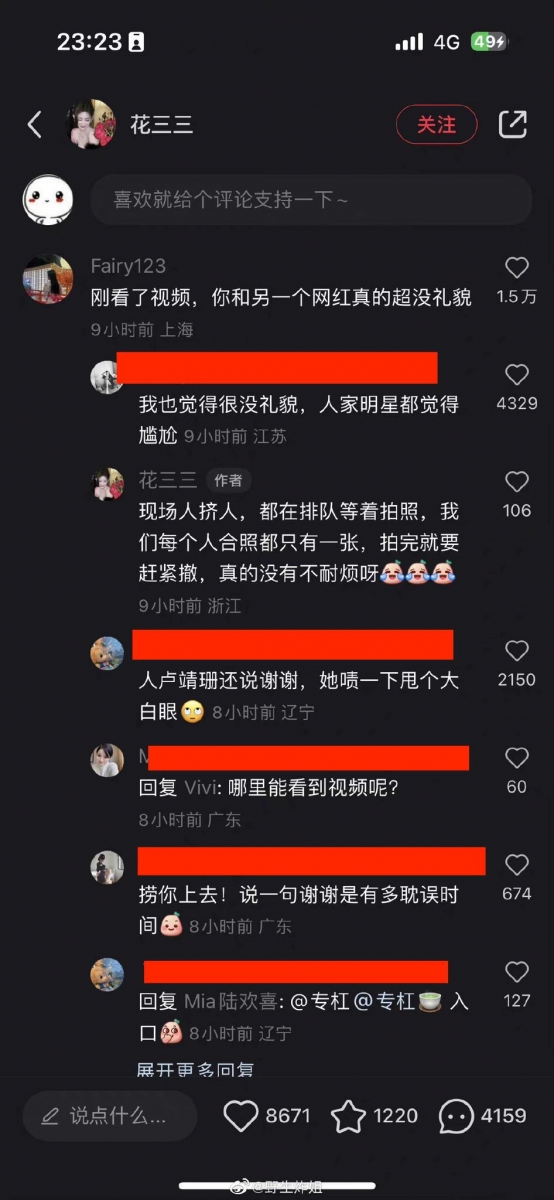Tap heart beside the 674-like reply
The width and height of the screenshot is (554, 1200).
(x=517, y=865)
